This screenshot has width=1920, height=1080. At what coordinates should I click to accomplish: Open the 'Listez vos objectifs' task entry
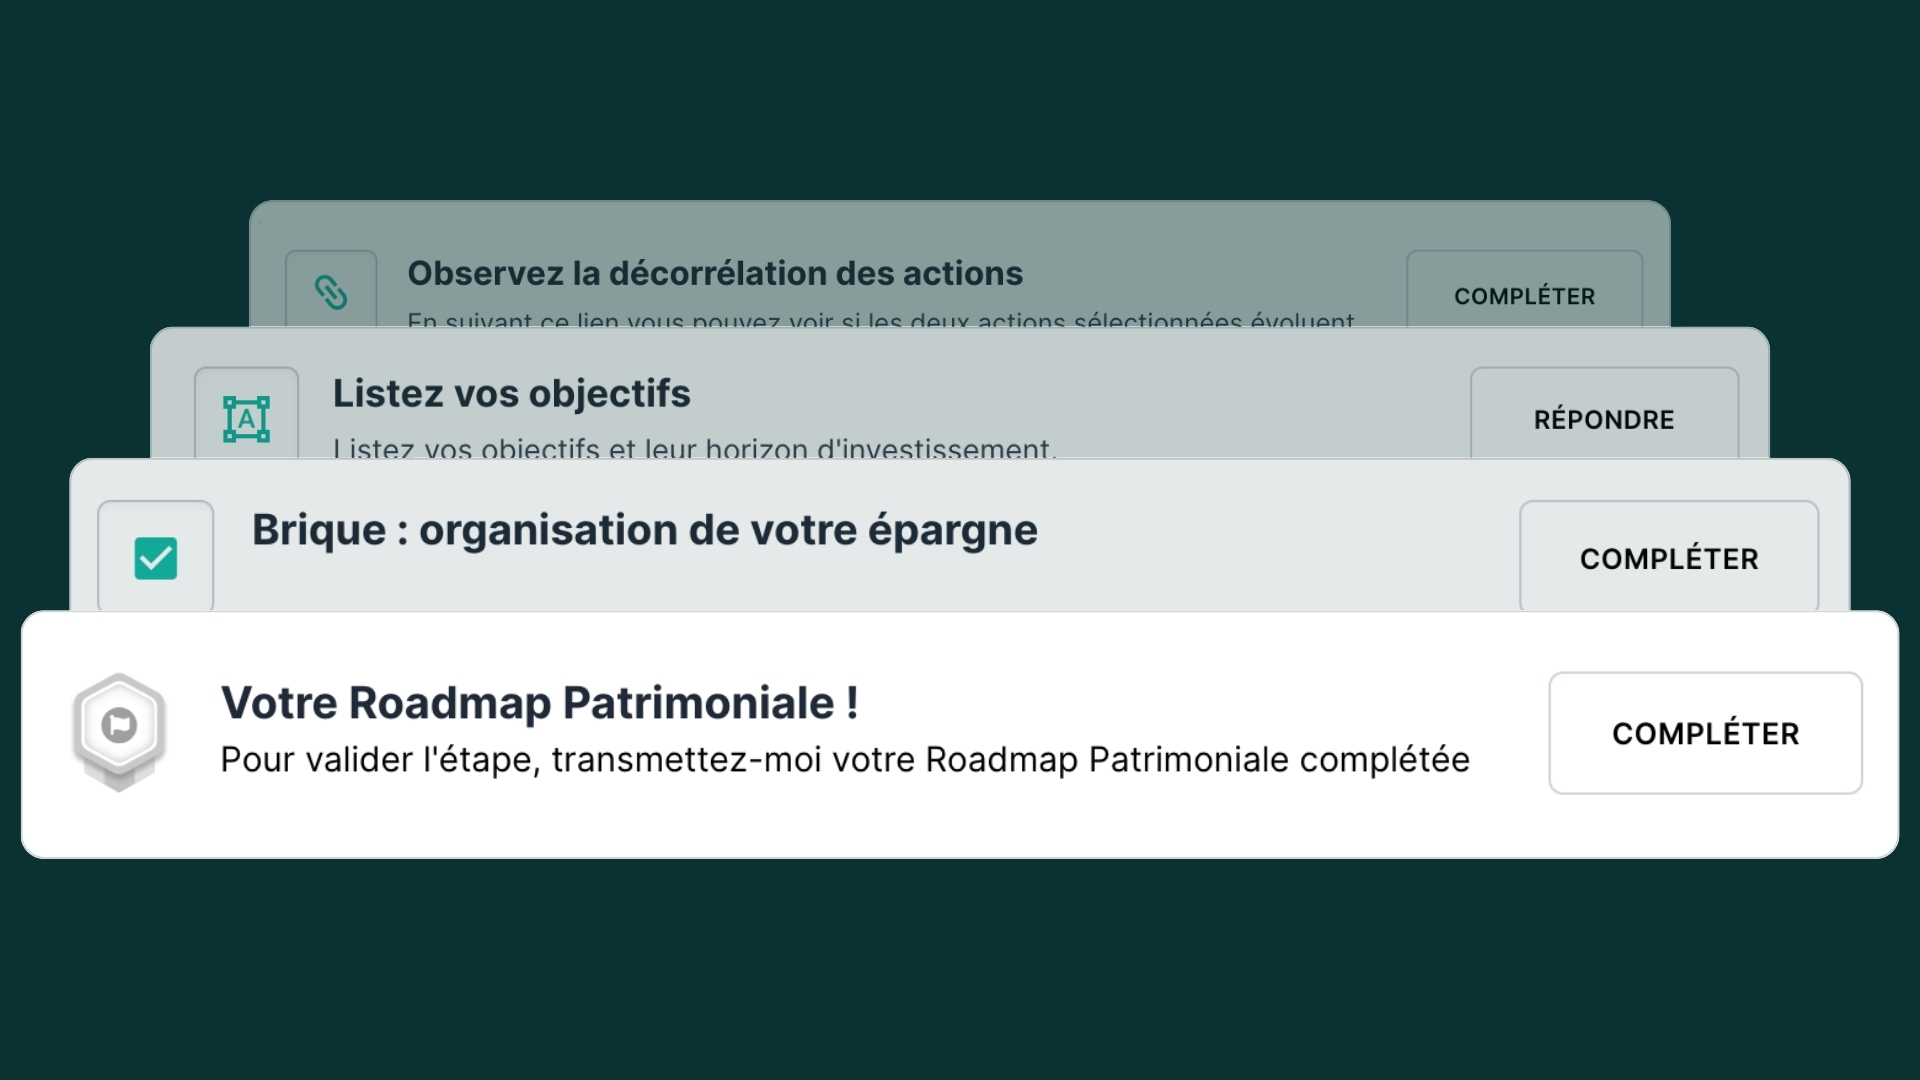[x=511, y=393]
